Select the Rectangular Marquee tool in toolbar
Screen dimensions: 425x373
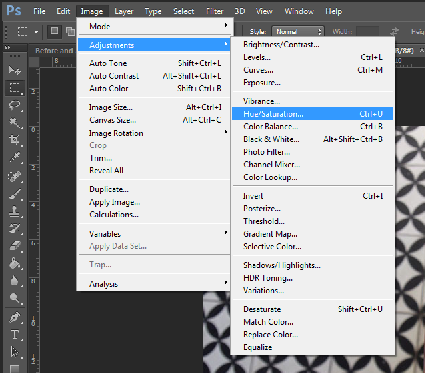[x=14, y=88]
